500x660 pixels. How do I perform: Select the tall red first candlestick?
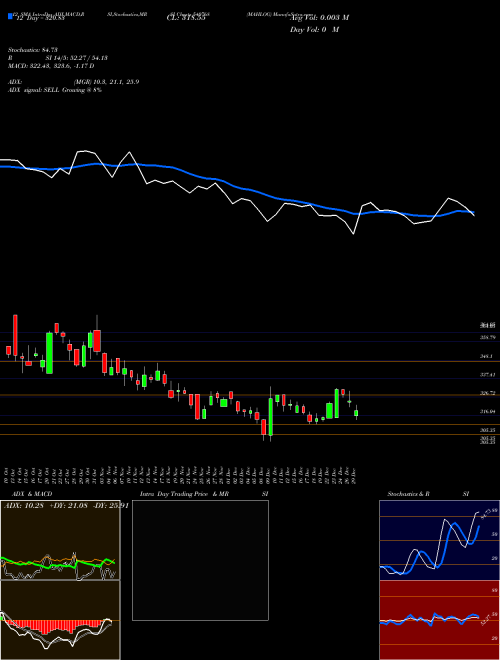[16, 335]
